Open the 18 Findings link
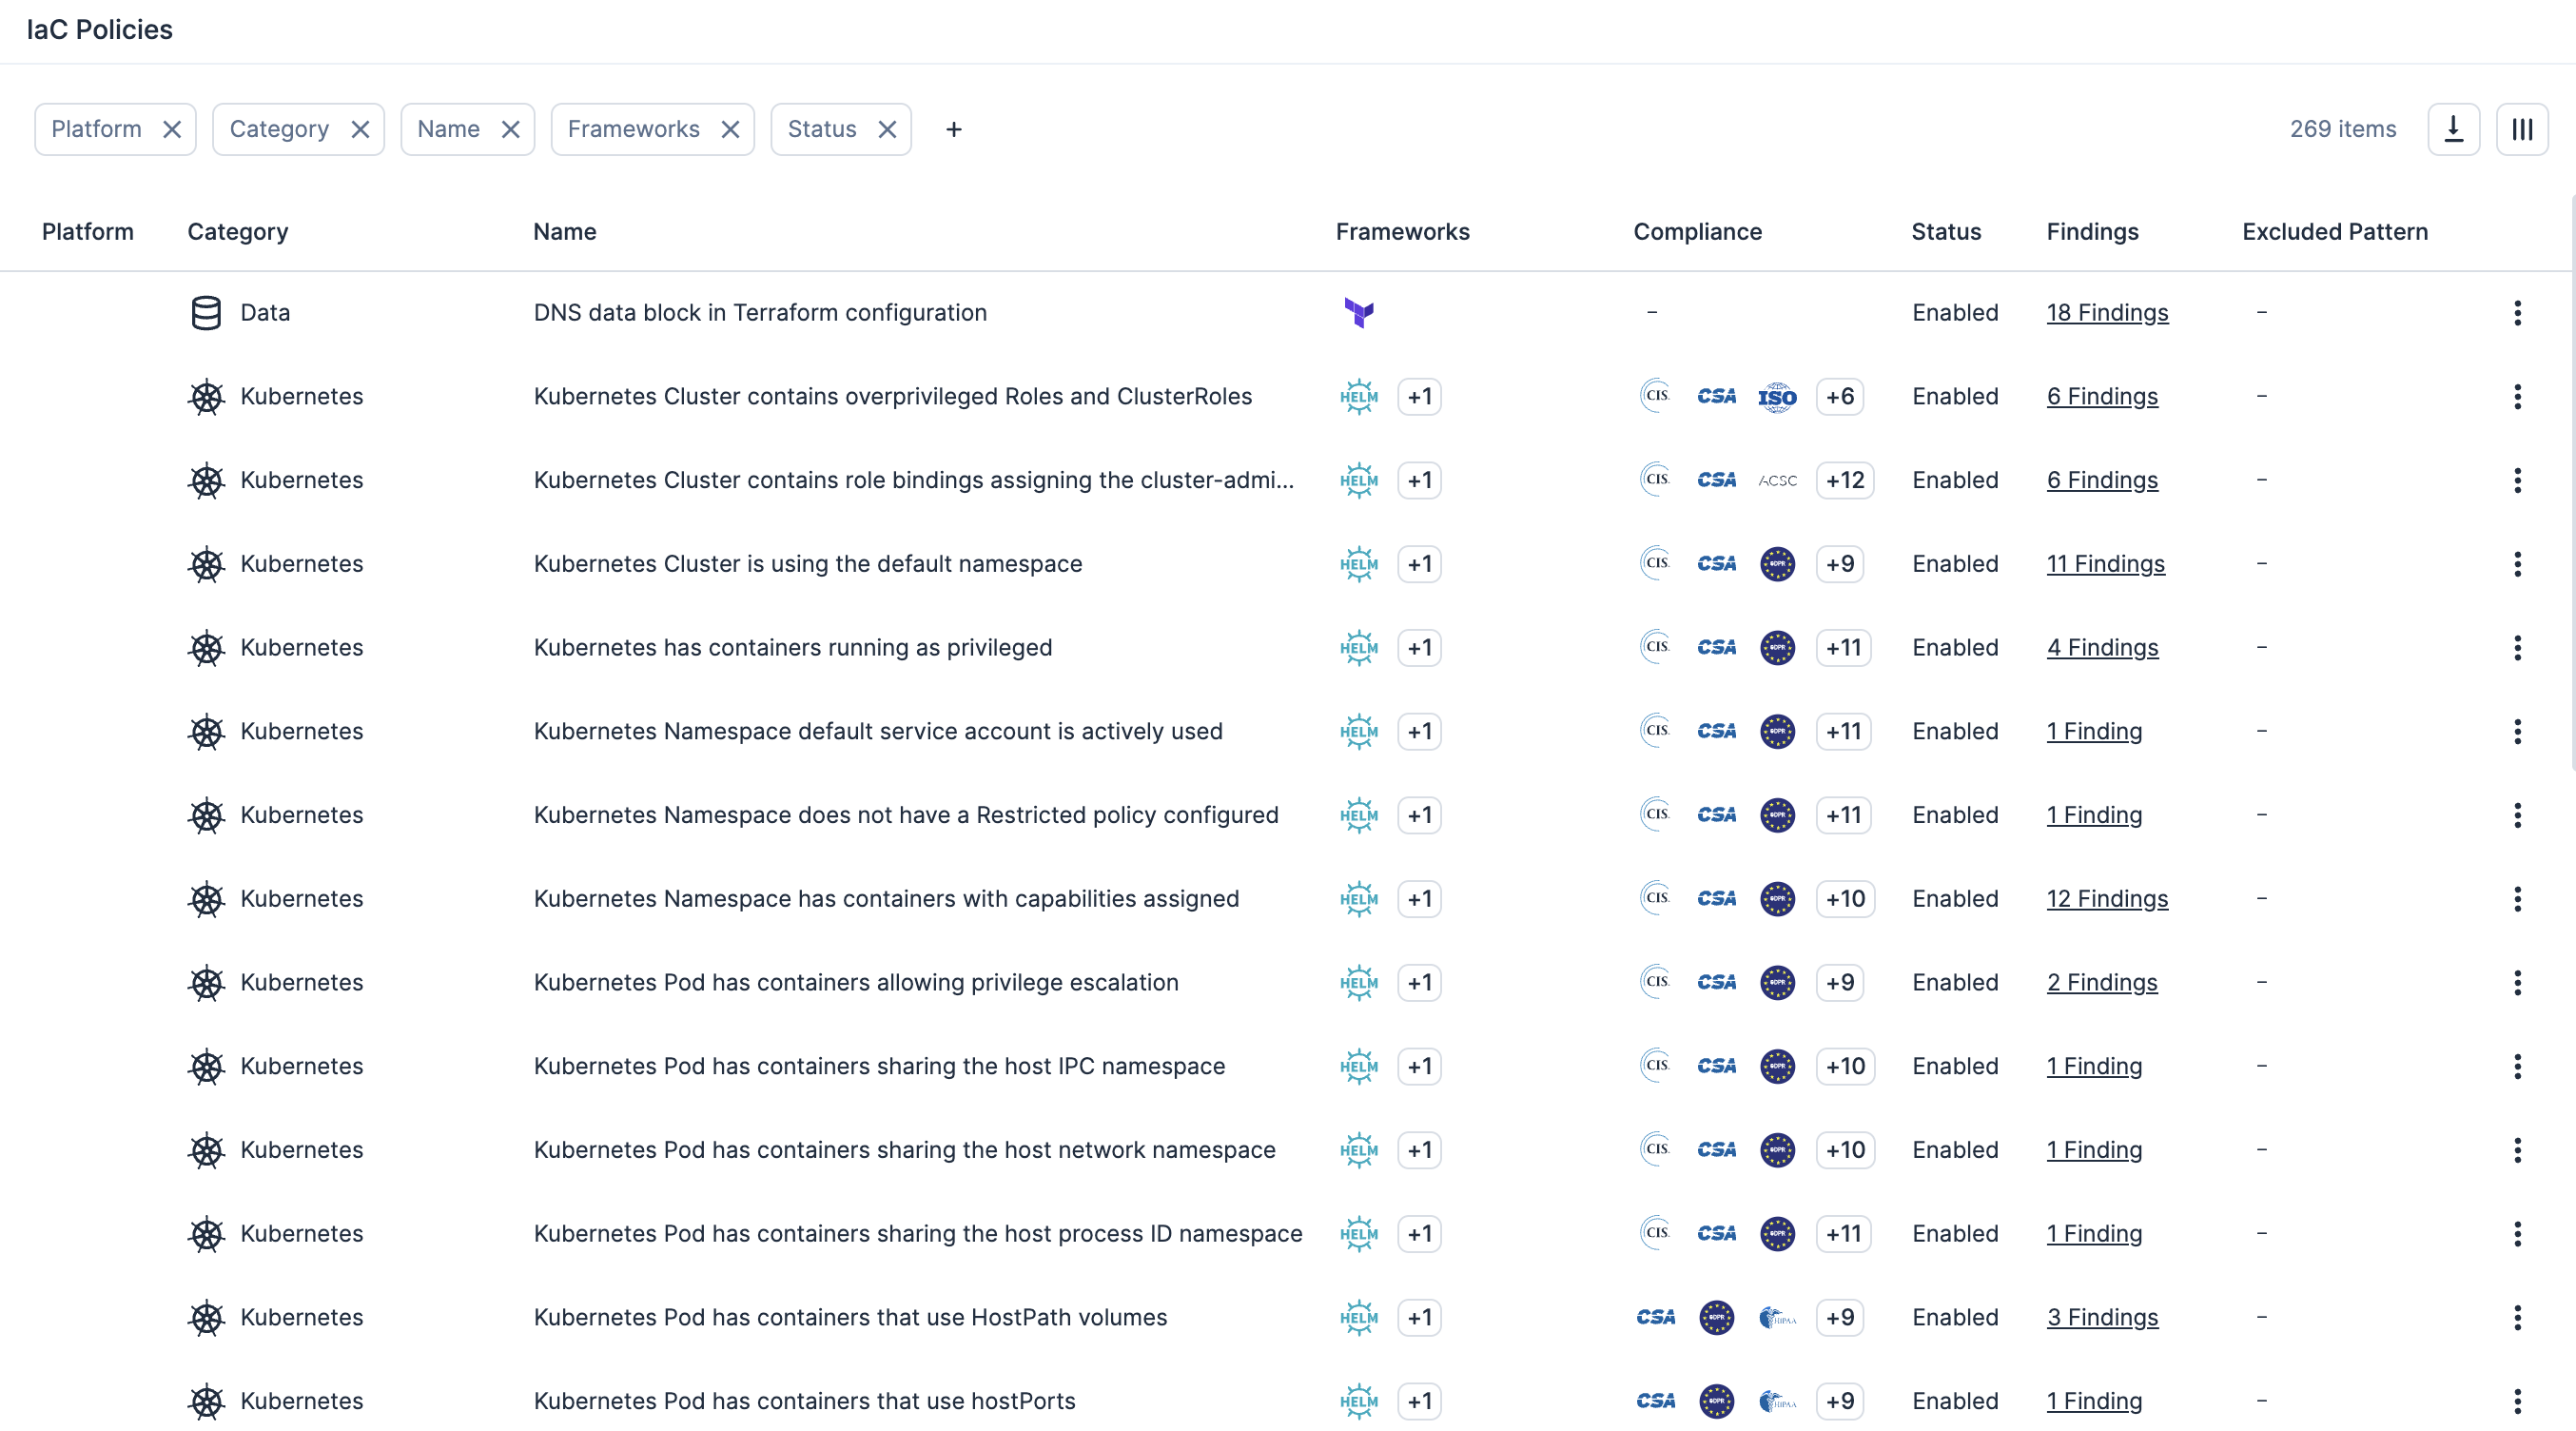This screenshot has height=1431, width=2576. pyautogui.click(x=2107, y=313)
